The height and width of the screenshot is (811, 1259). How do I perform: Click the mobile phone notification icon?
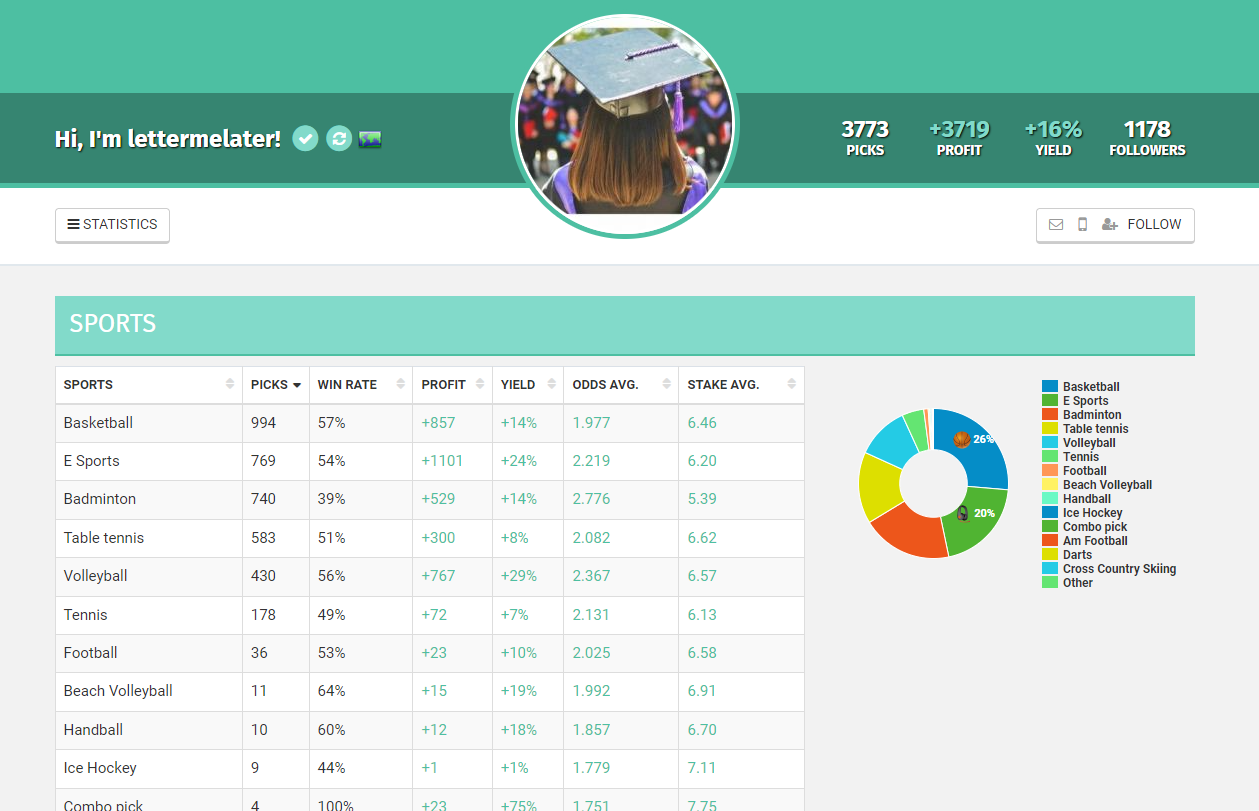click(1082, 225)
